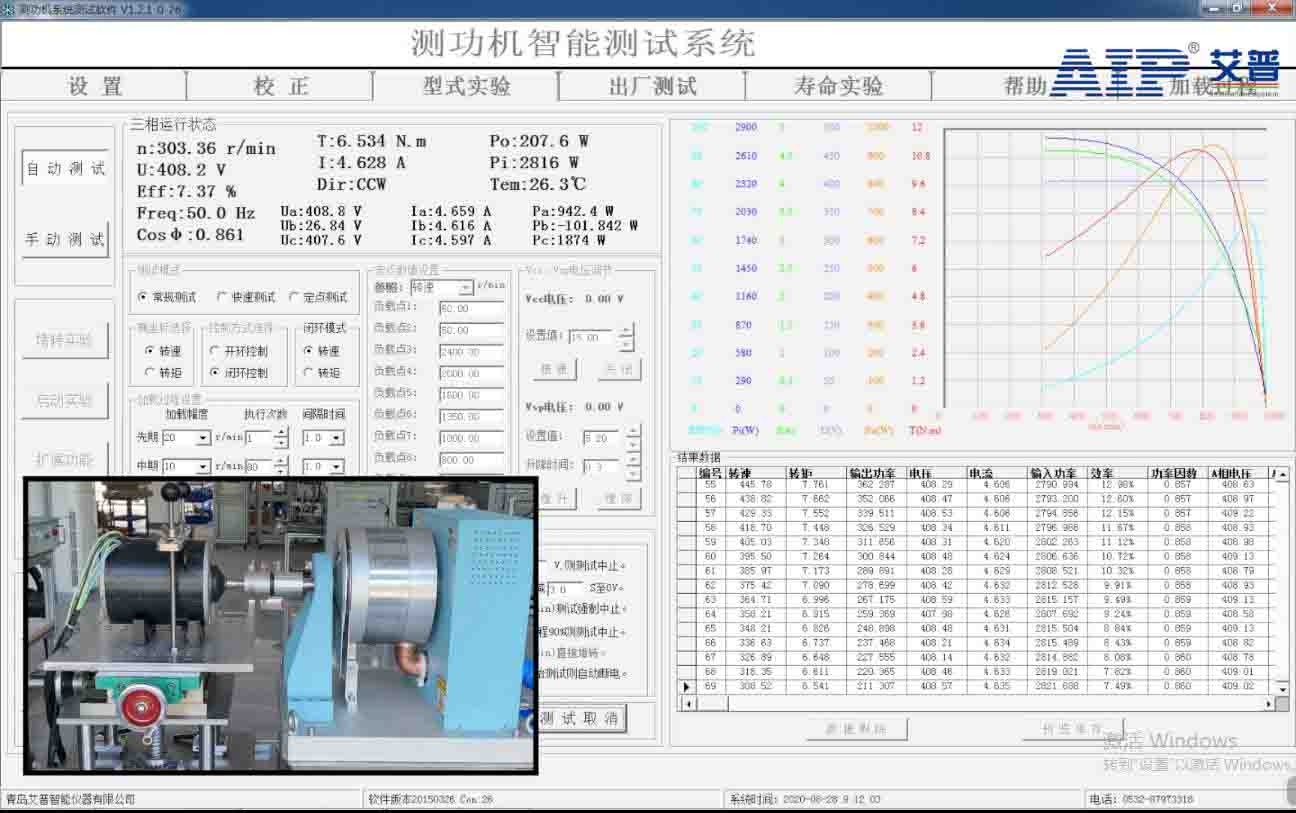Switch to the 出厂测试 tab
The height and width of the screenshot is (813, 1296).
[x=650, y=87]
